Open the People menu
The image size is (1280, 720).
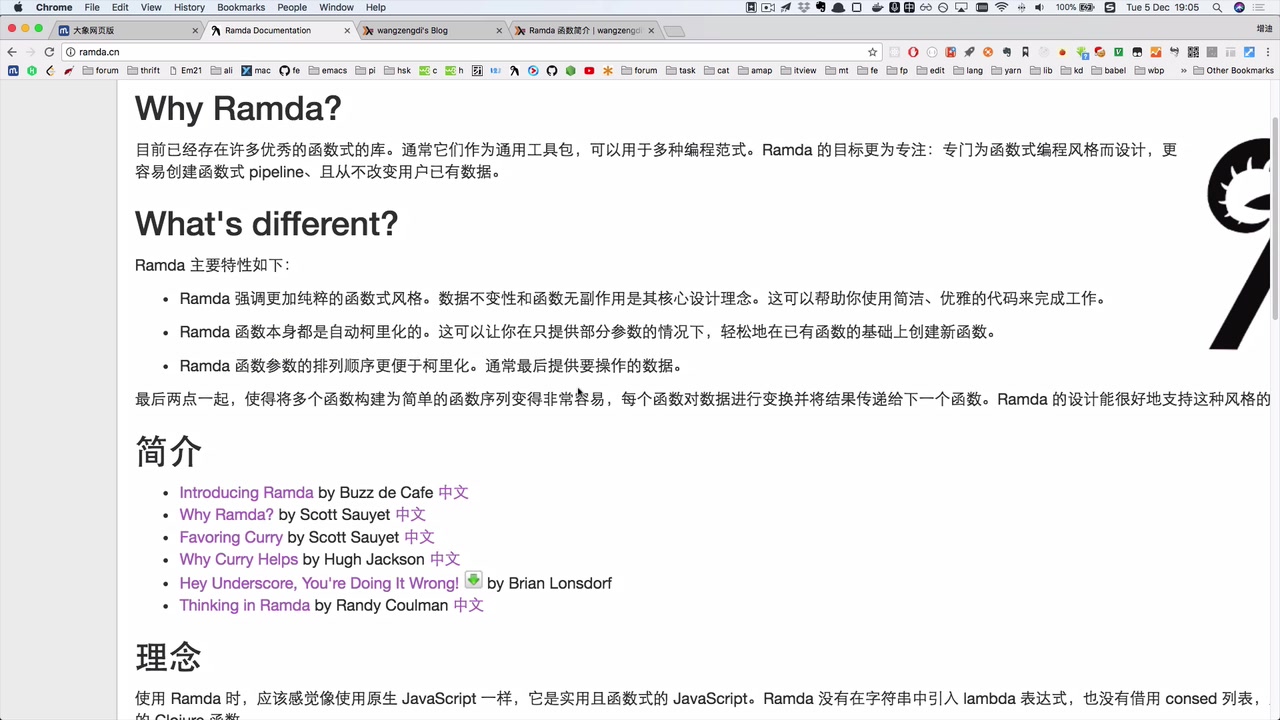[x=292, y=7]
